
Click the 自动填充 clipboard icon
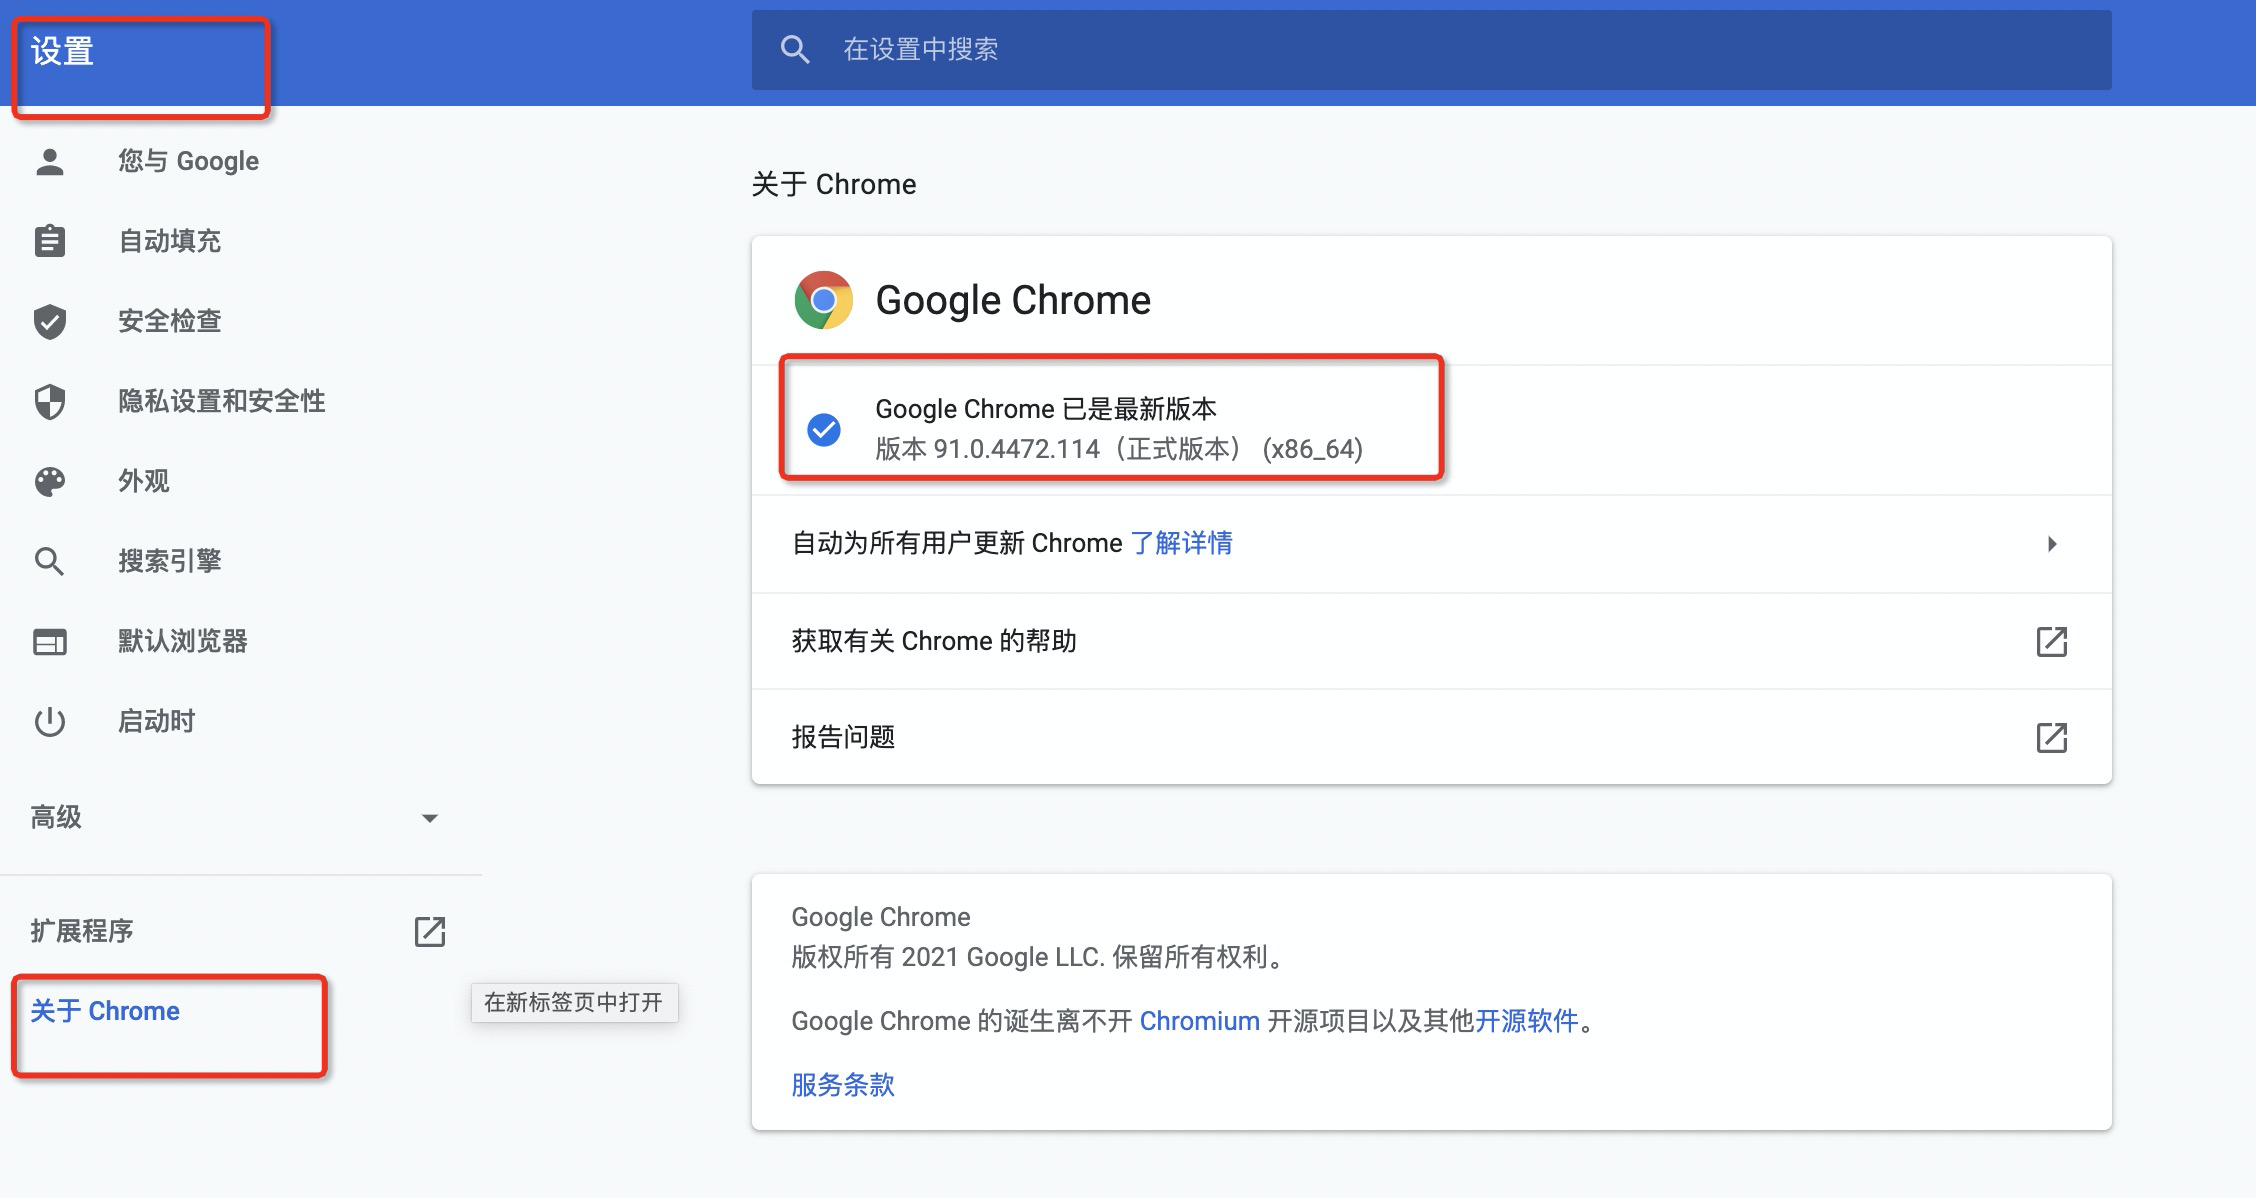tap(50, 240)
